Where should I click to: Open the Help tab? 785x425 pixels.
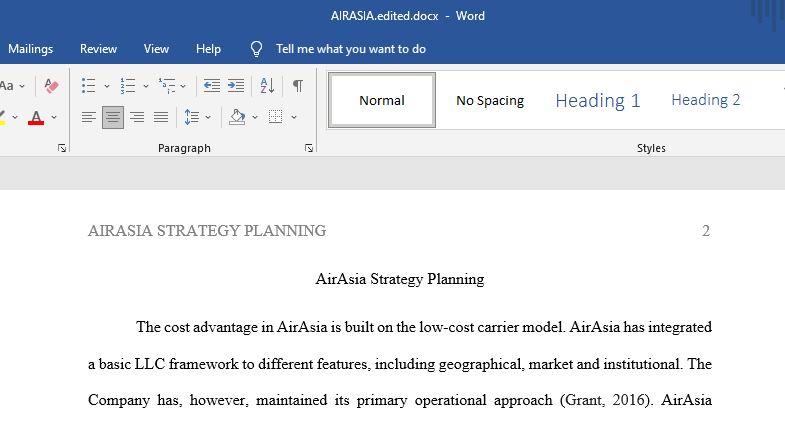[x=208, y=49]
